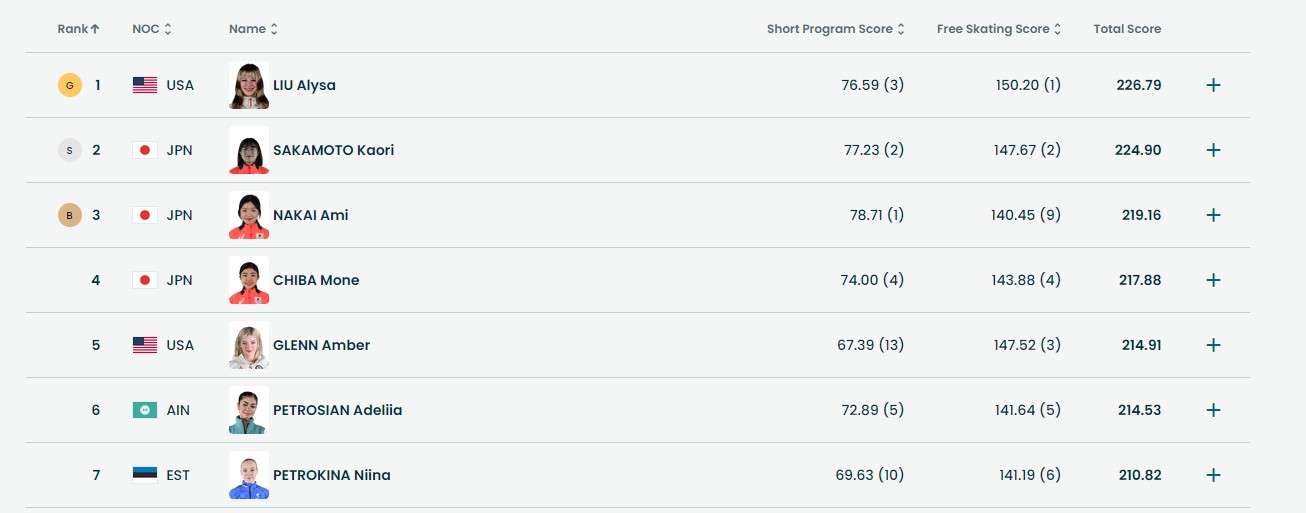Click the Estonia flag for PETROKINA Niina
1306x513 pixels.
145,475
